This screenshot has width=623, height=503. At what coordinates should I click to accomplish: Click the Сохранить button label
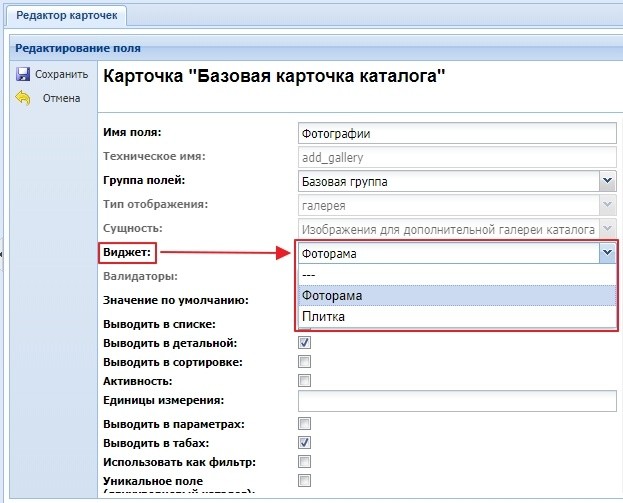(x=62, y=75)
